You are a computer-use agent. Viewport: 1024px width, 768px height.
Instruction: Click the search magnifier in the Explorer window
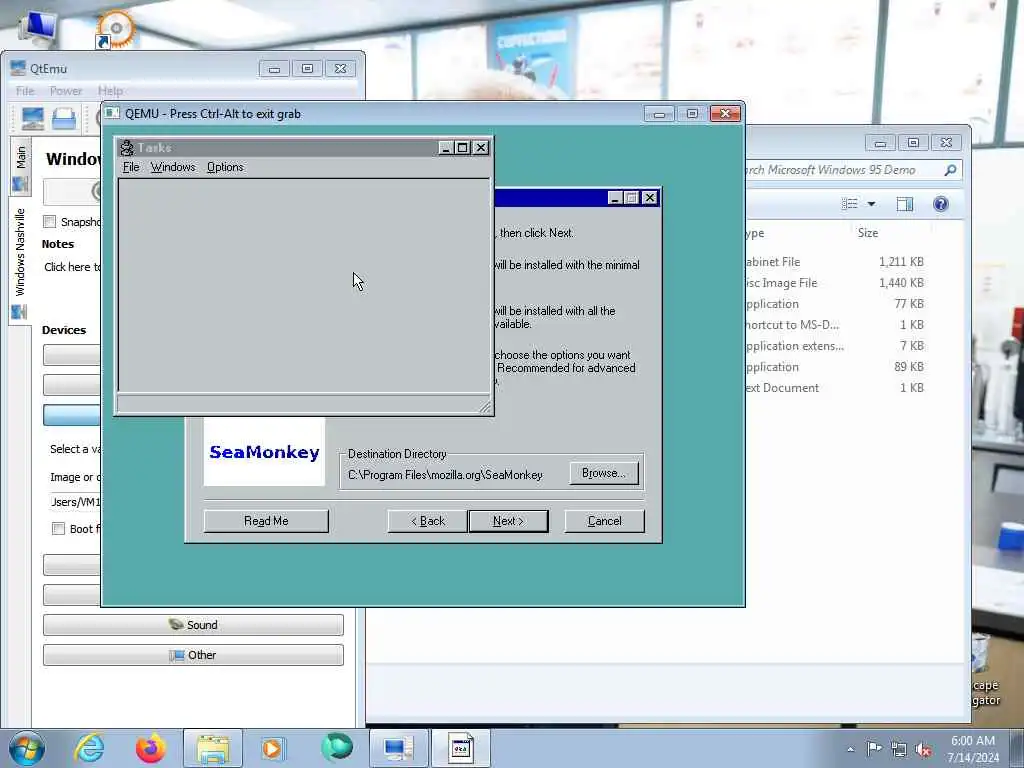click(x=950, y=170)
